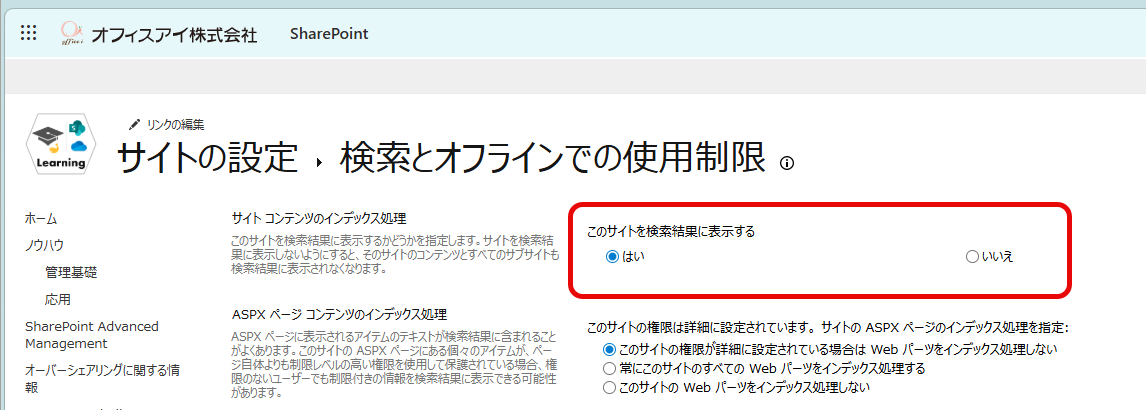Open ノウハウ in the left navigation
1146x410 pixels.
coord(45,245)
